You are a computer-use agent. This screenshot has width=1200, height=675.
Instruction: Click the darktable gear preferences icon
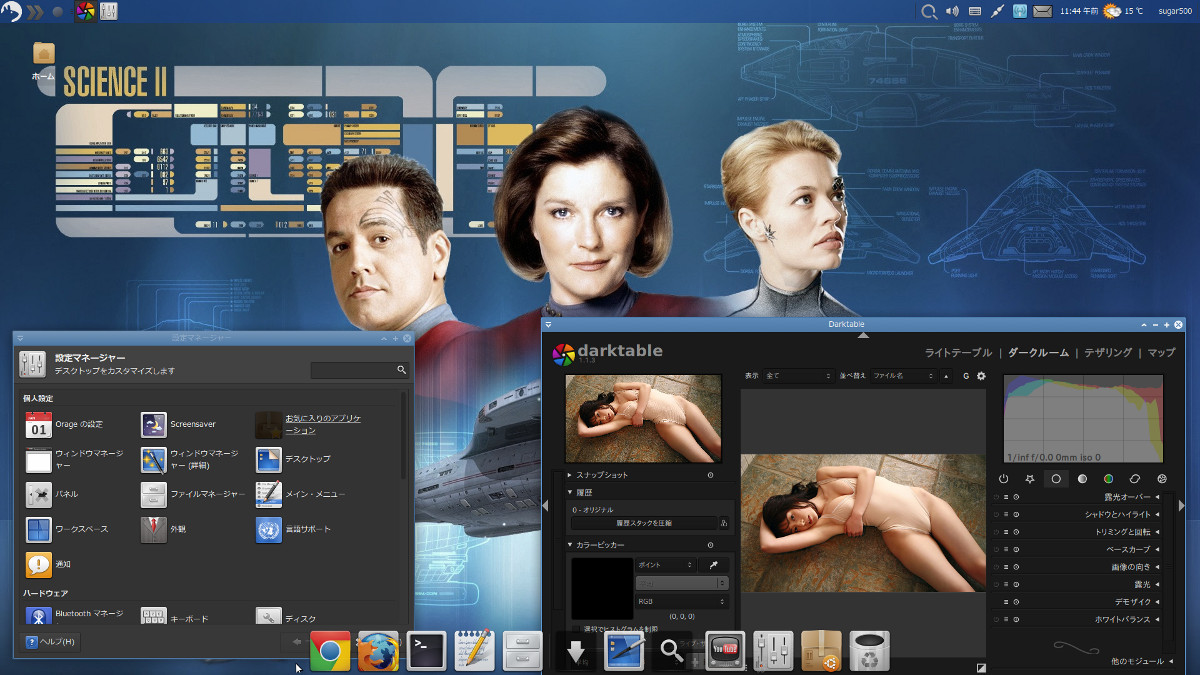coord(981,376)
